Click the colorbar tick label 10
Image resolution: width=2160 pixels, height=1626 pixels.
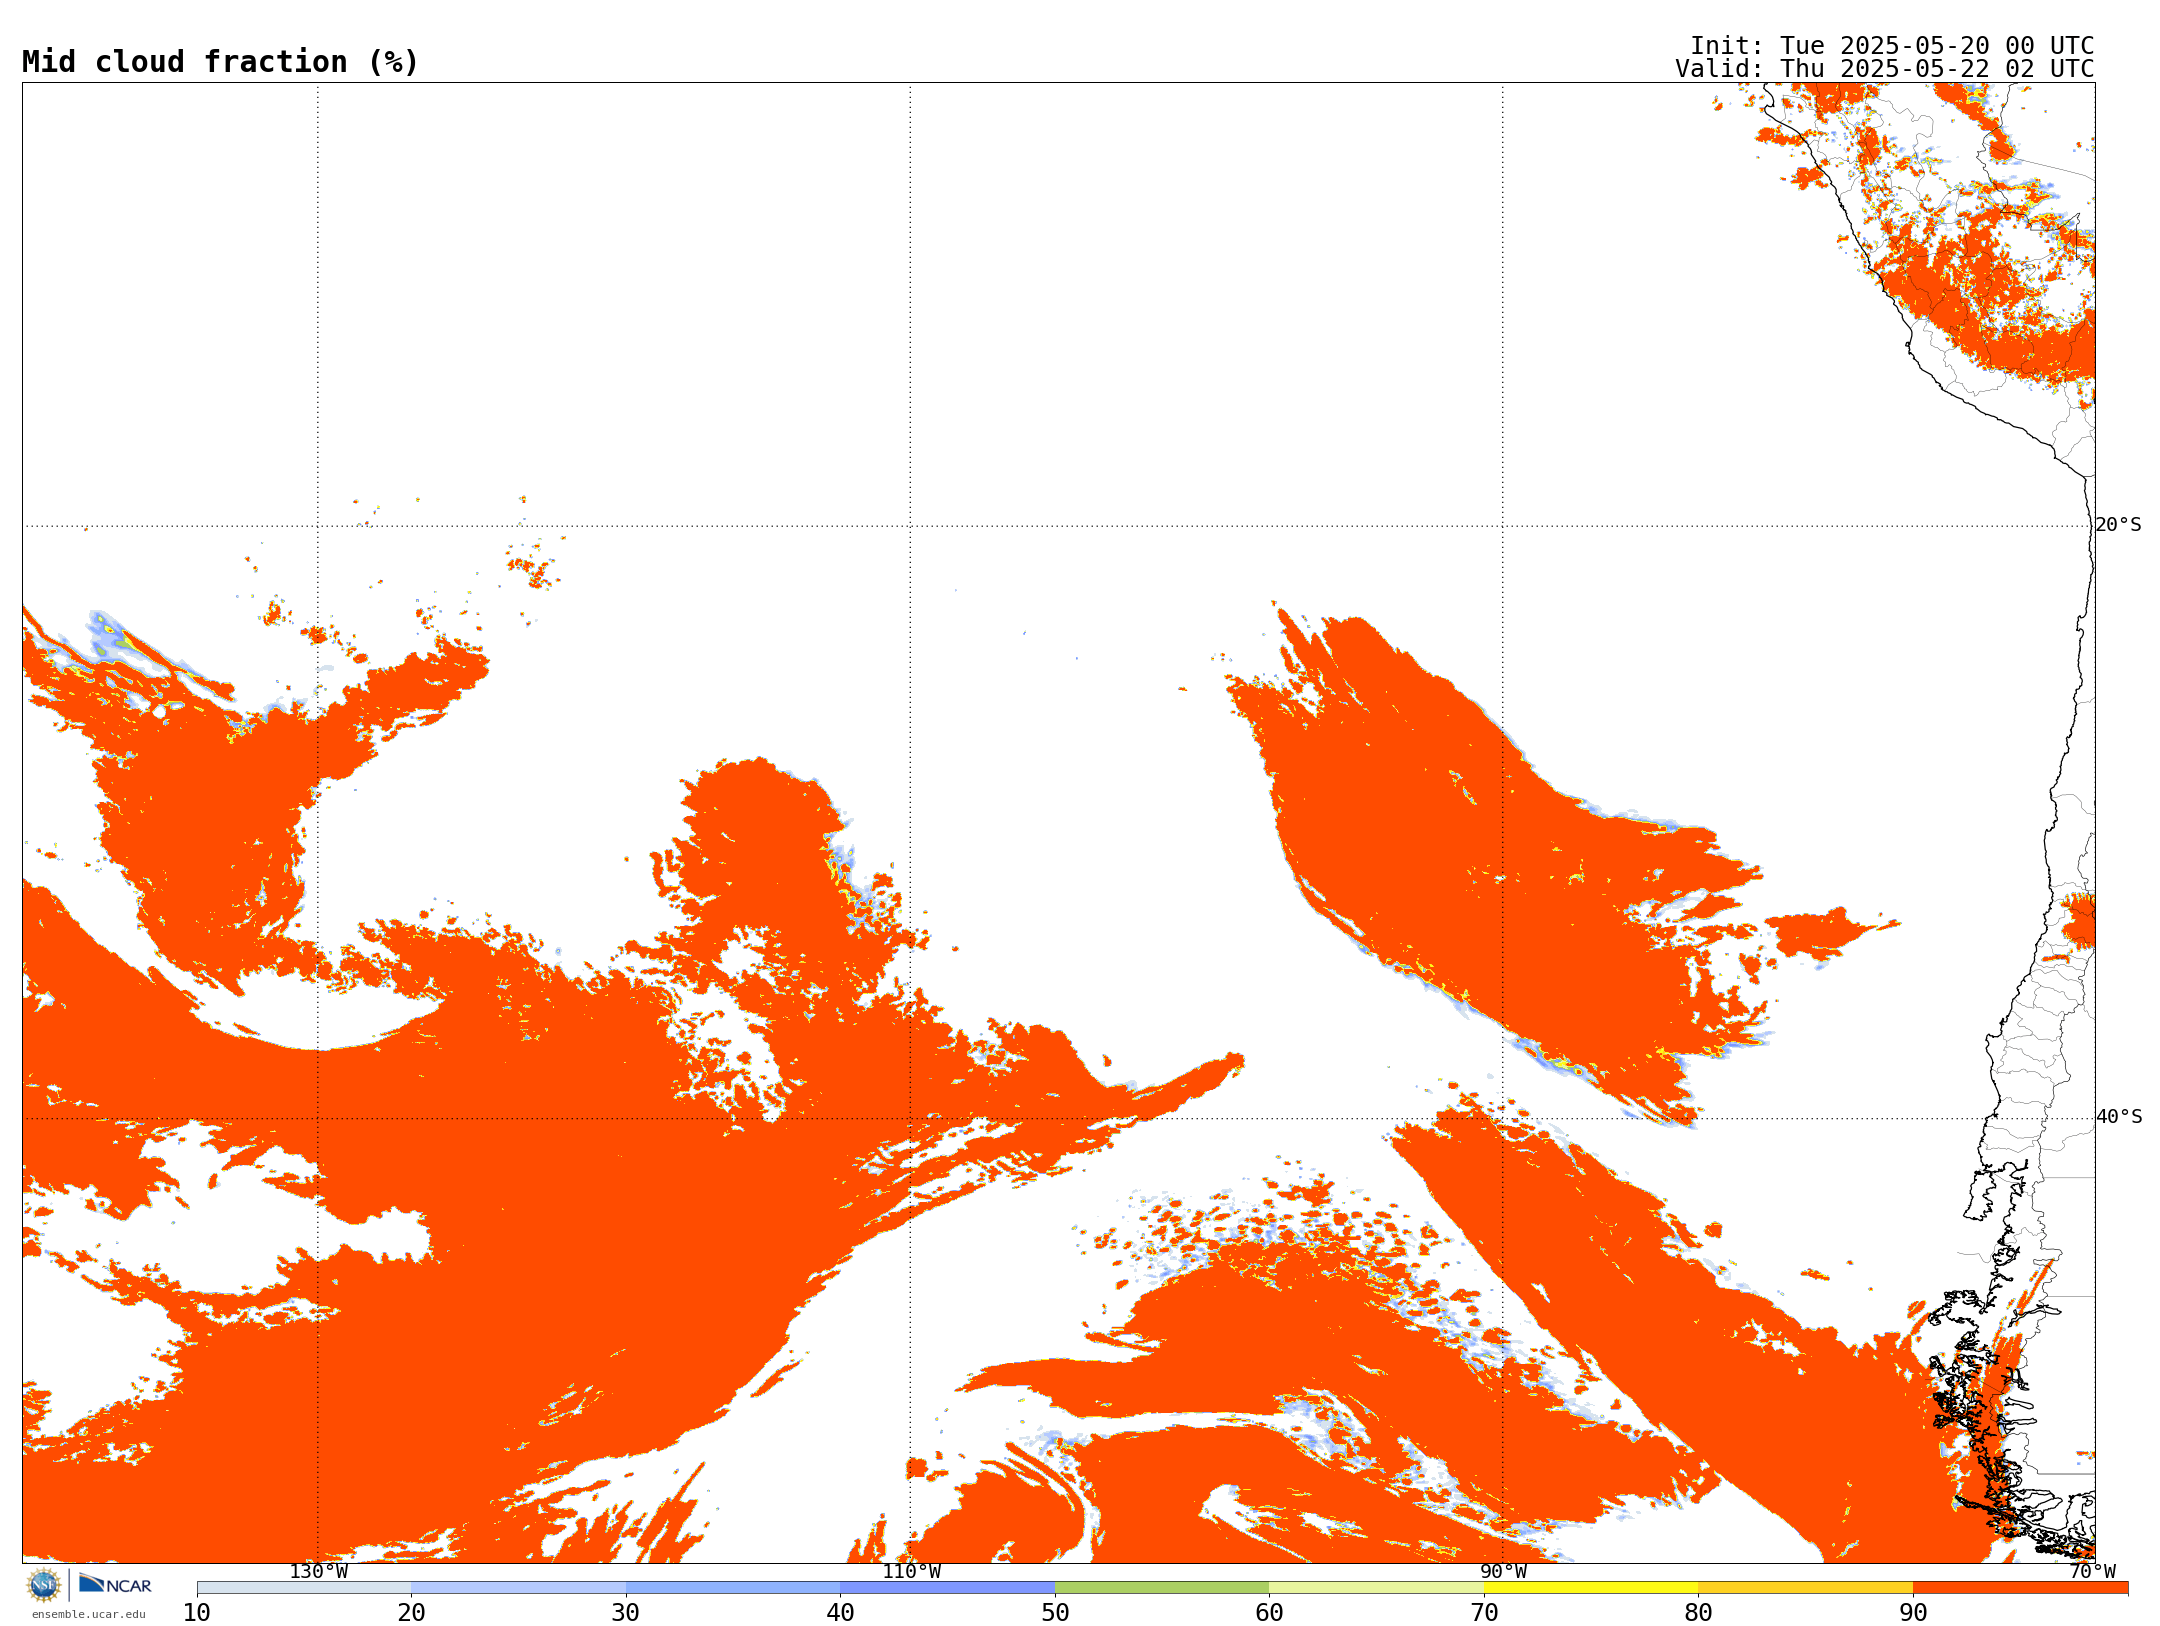197,1613
